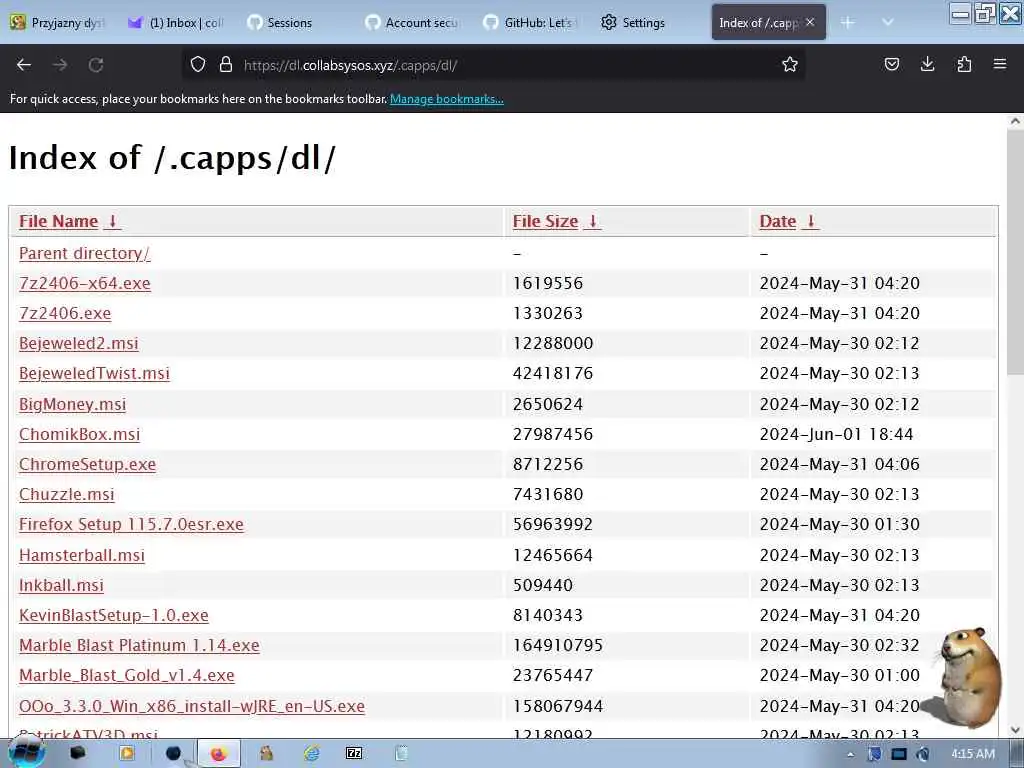
Task: Open a new tab with the plus icon
Action: pyautogui.click(x=848, y=22)
